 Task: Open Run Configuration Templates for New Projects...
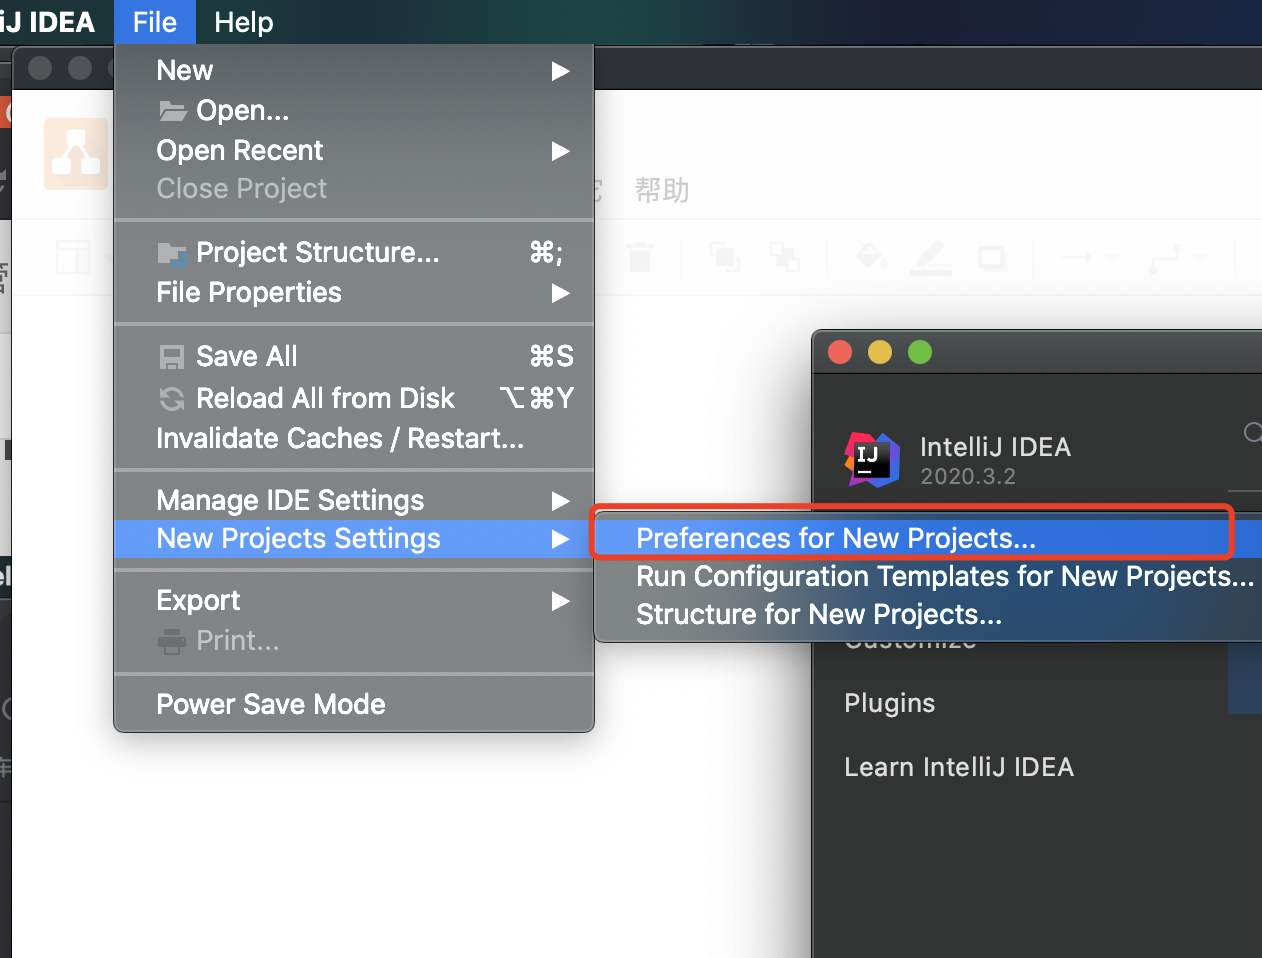point(929,576)
